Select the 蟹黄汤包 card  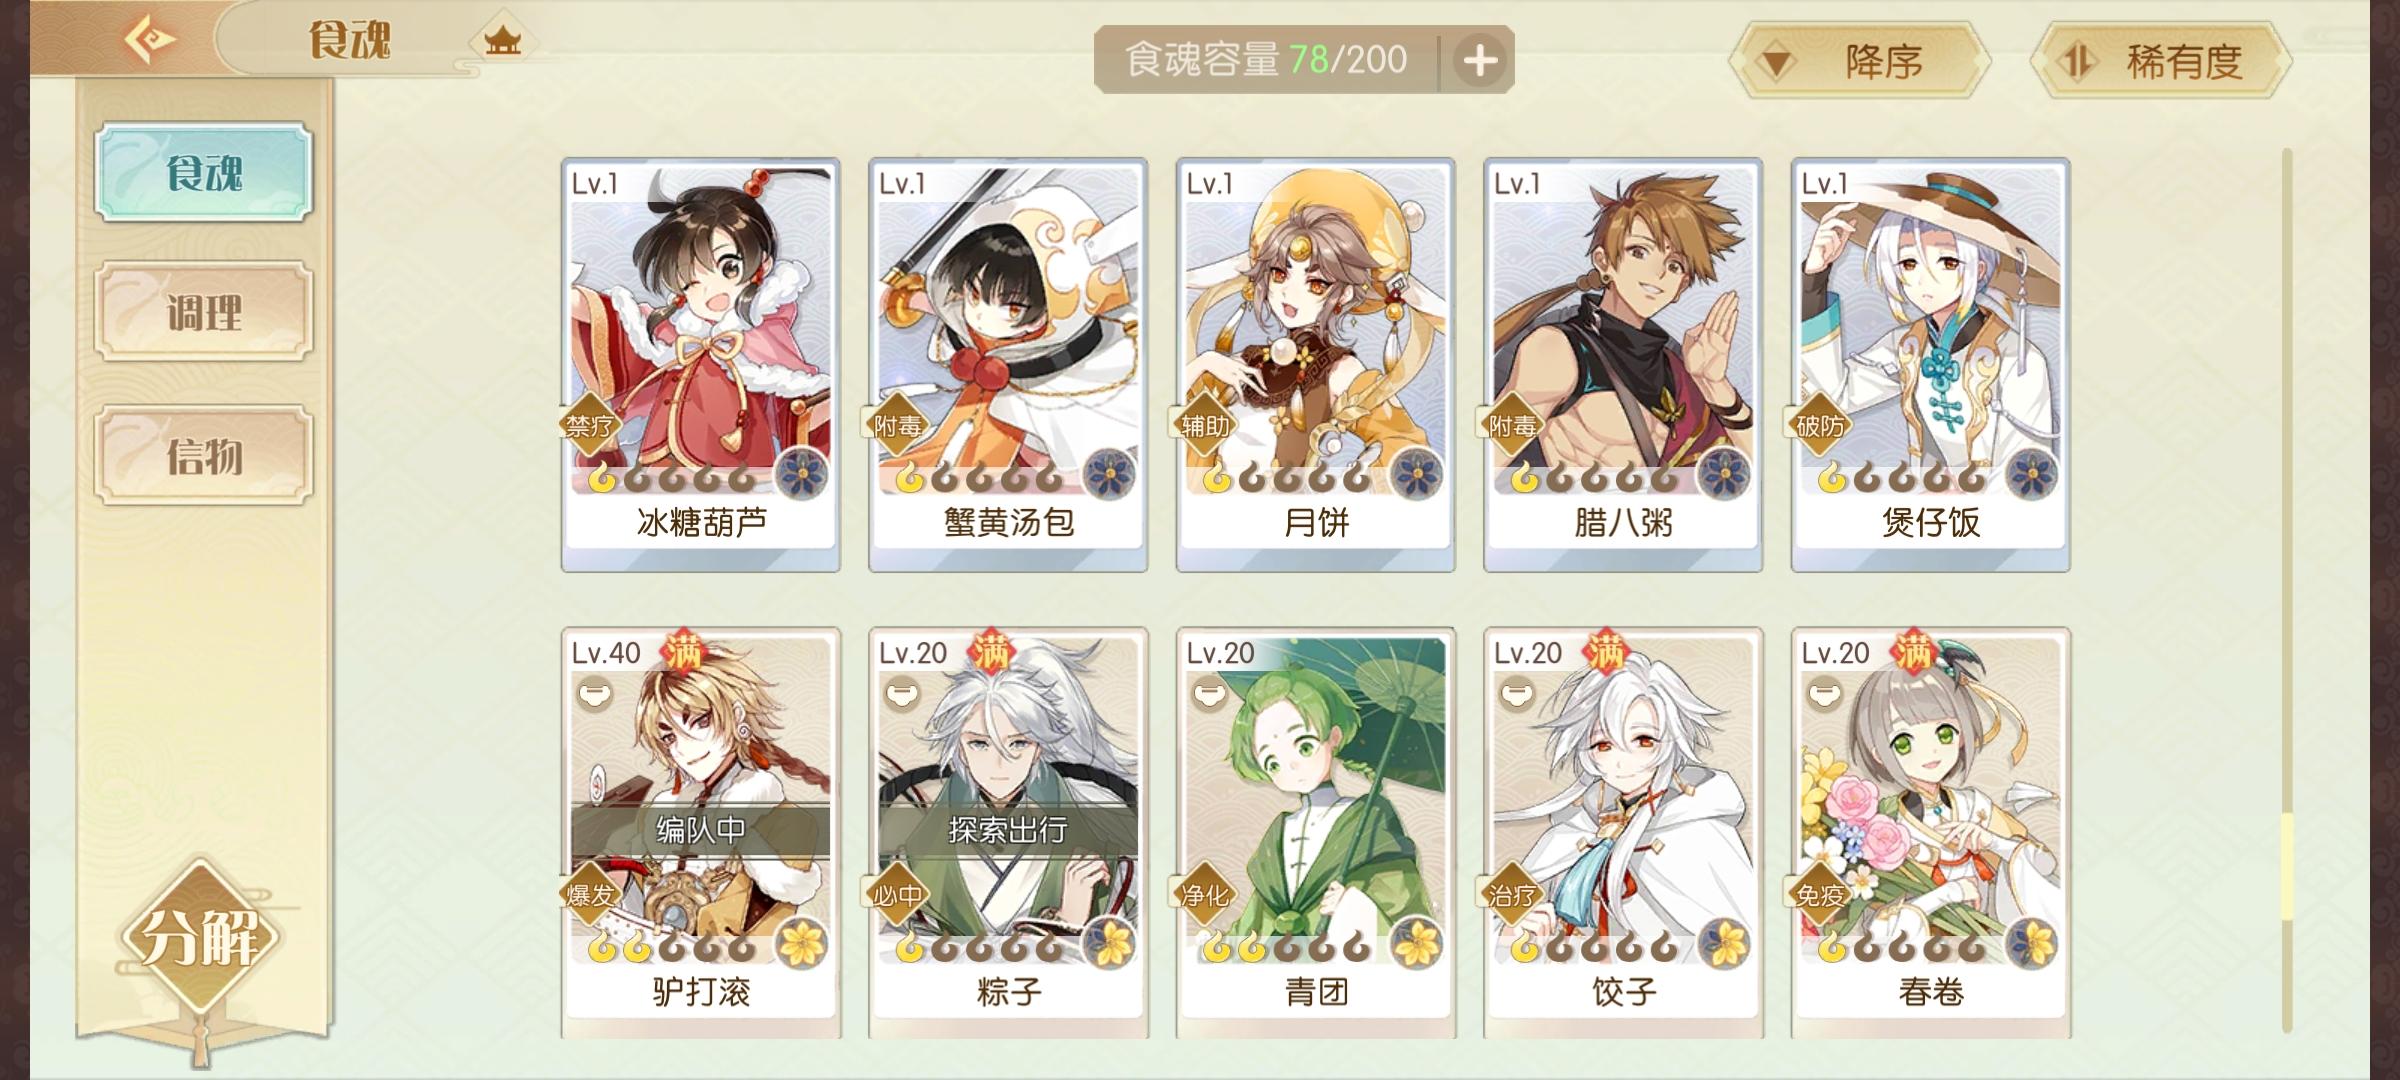[1008, 365]
